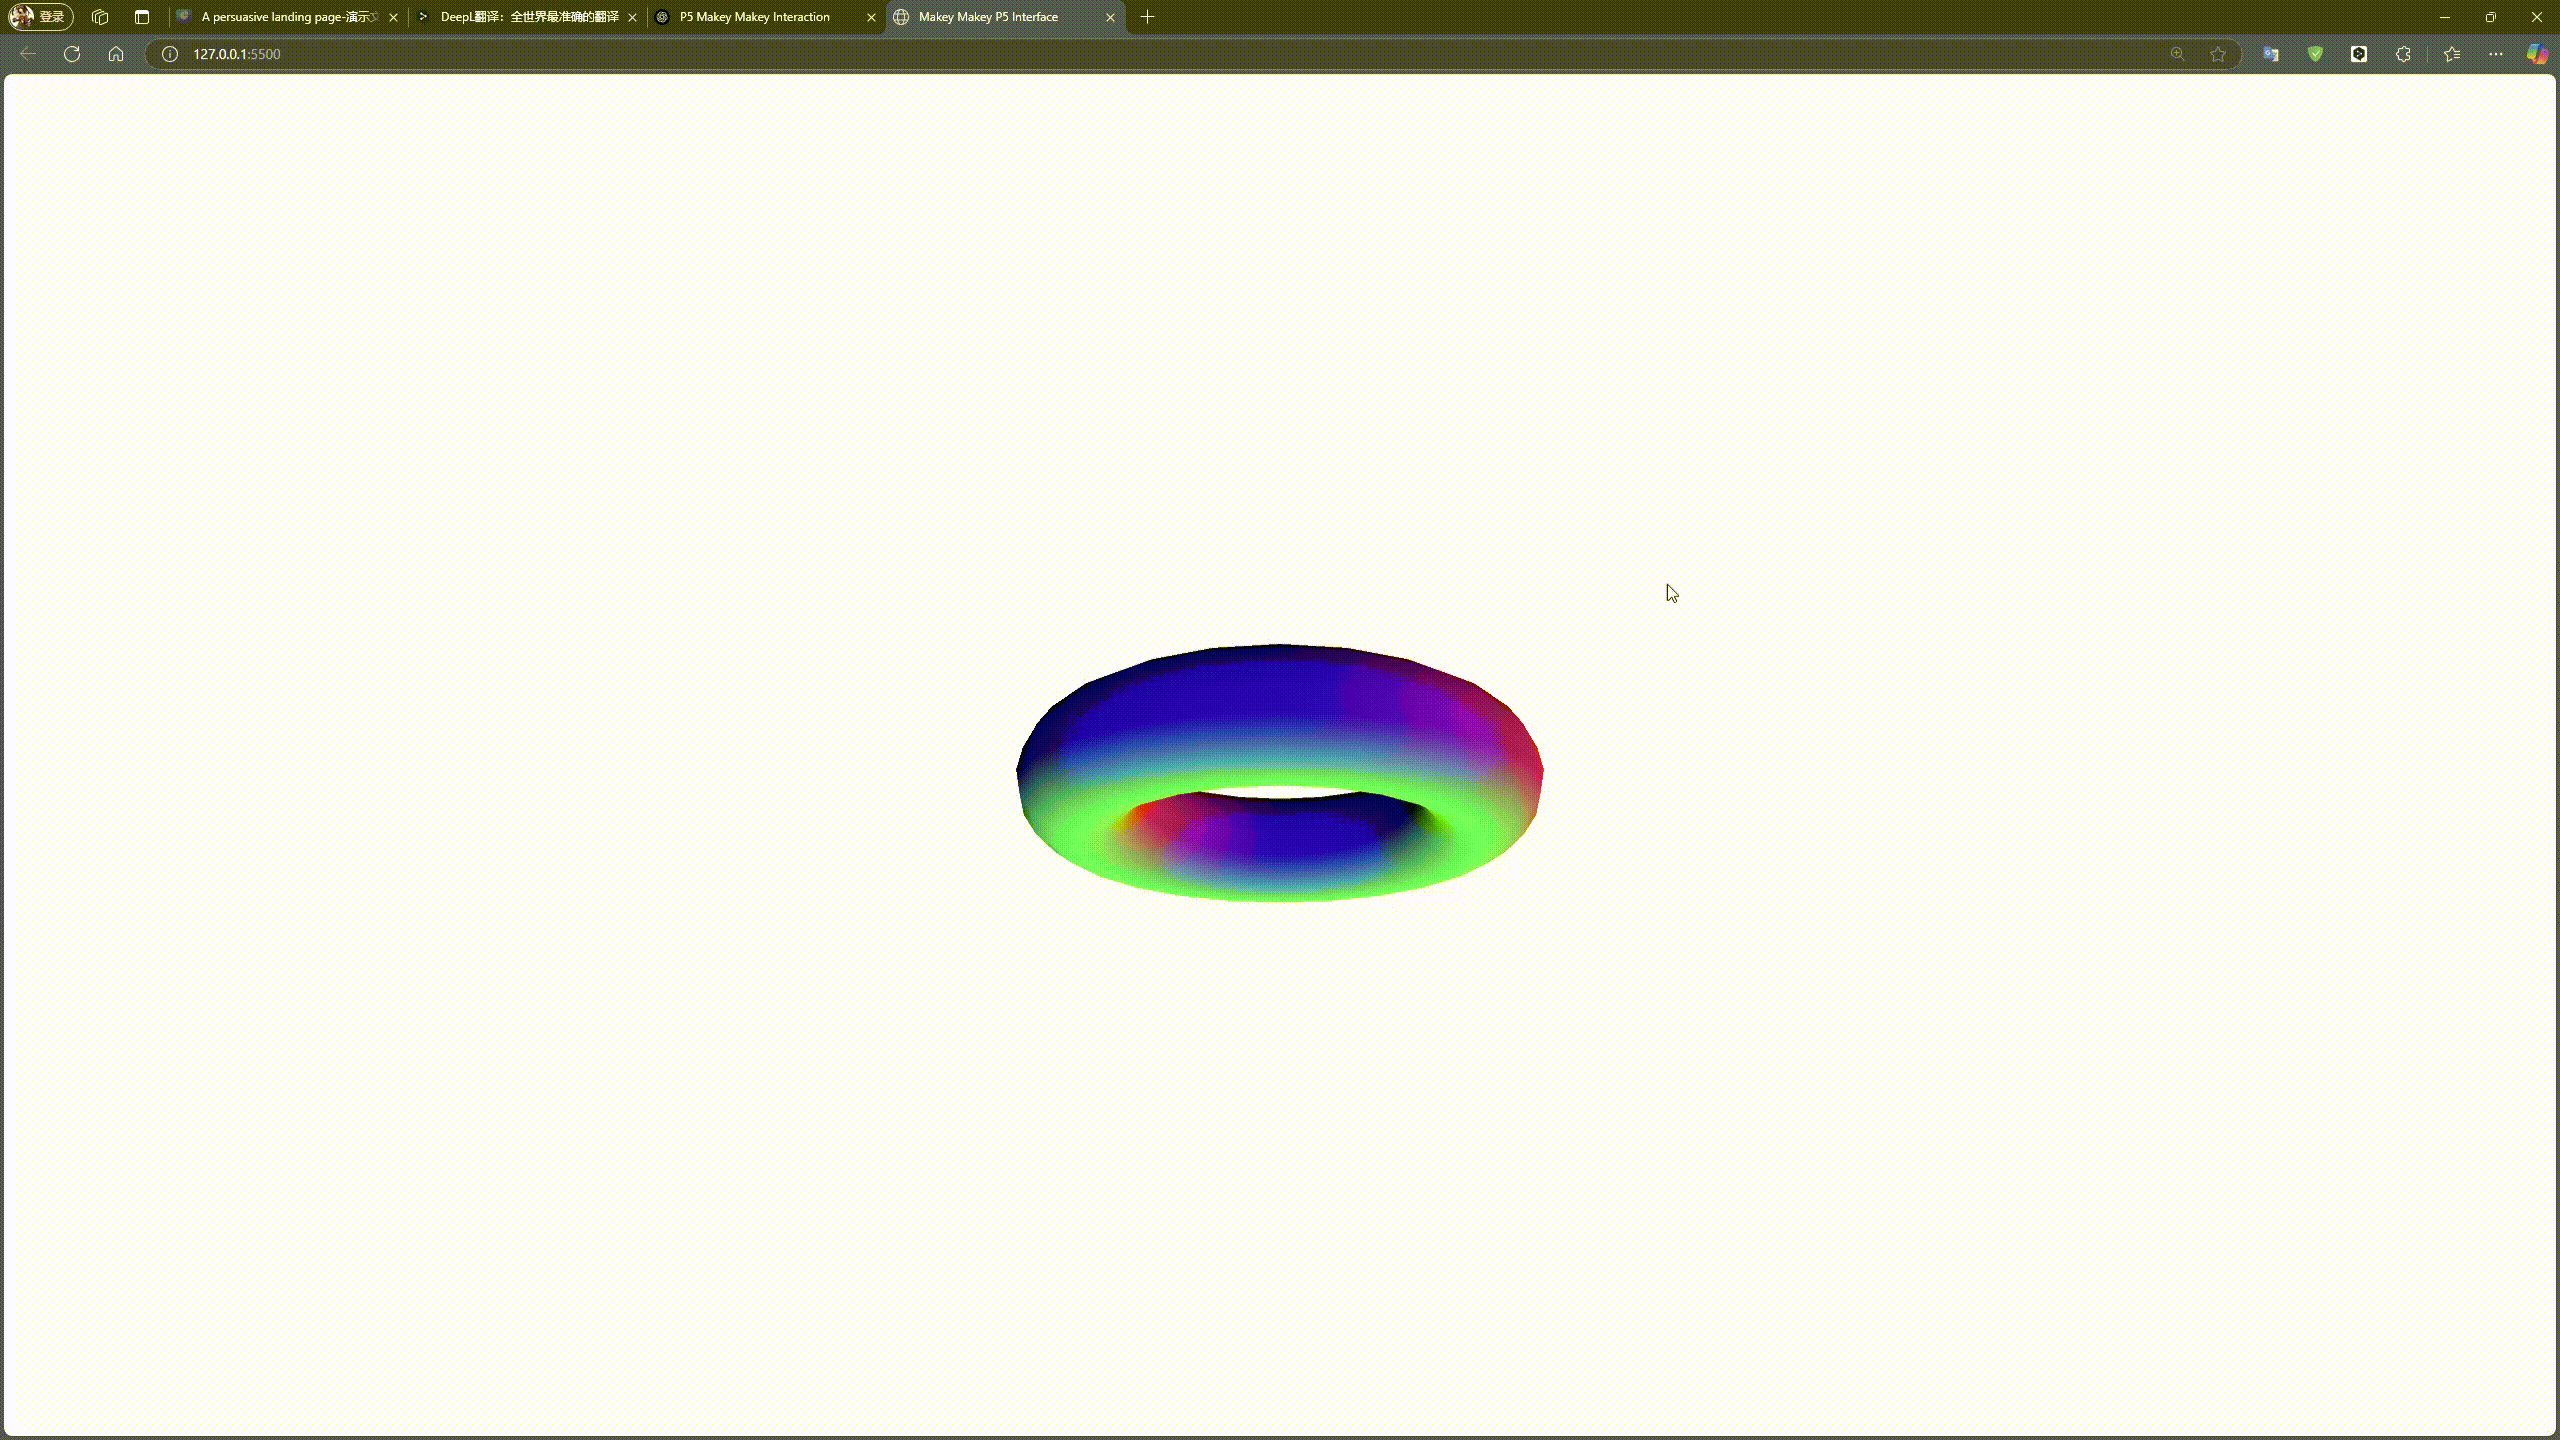Open the Settings and more menu

2495,54
